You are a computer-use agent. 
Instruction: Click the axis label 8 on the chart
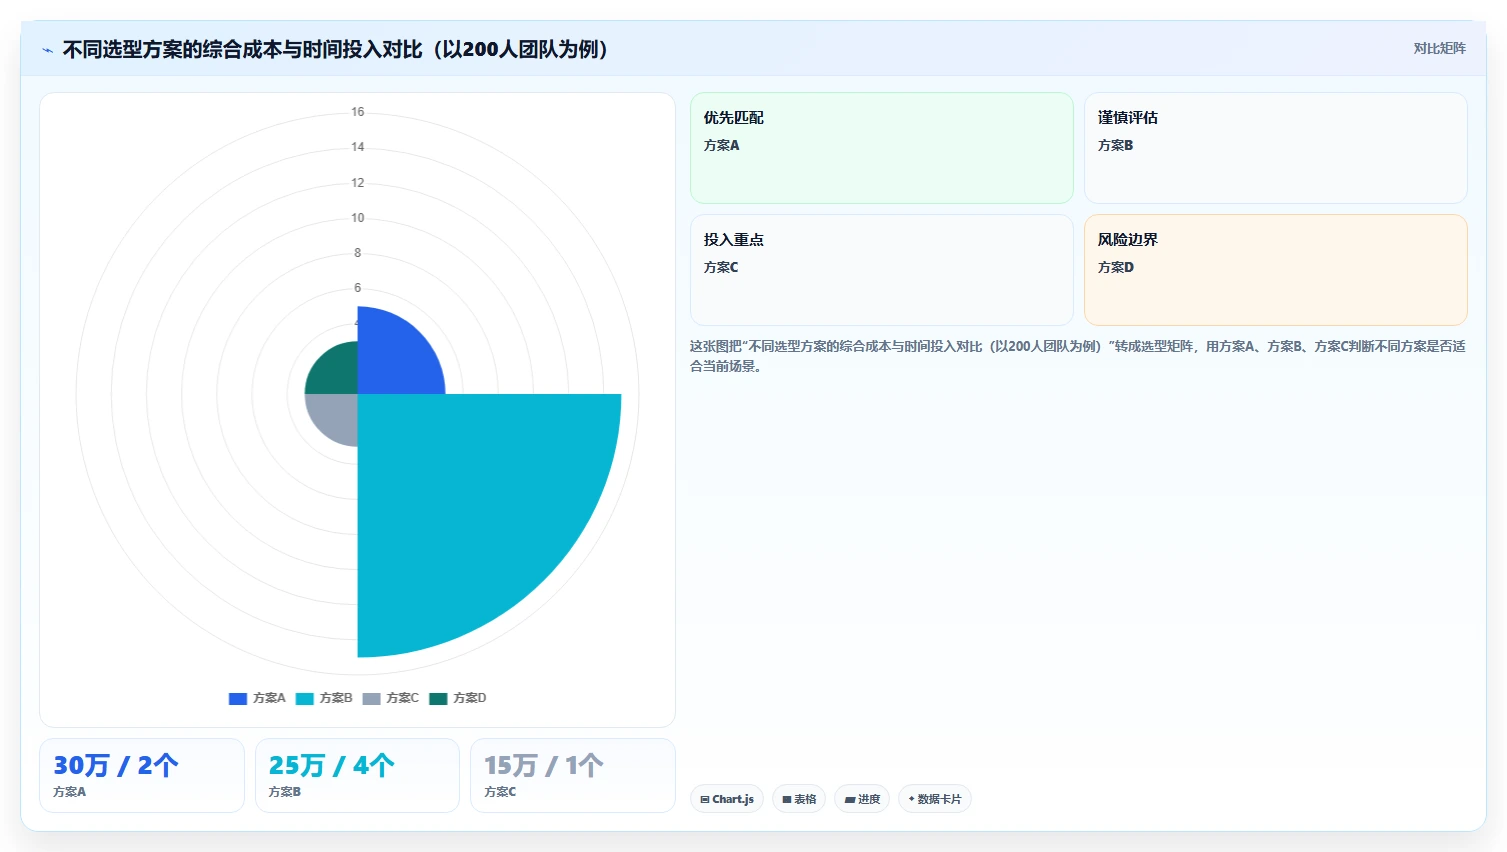358,253
